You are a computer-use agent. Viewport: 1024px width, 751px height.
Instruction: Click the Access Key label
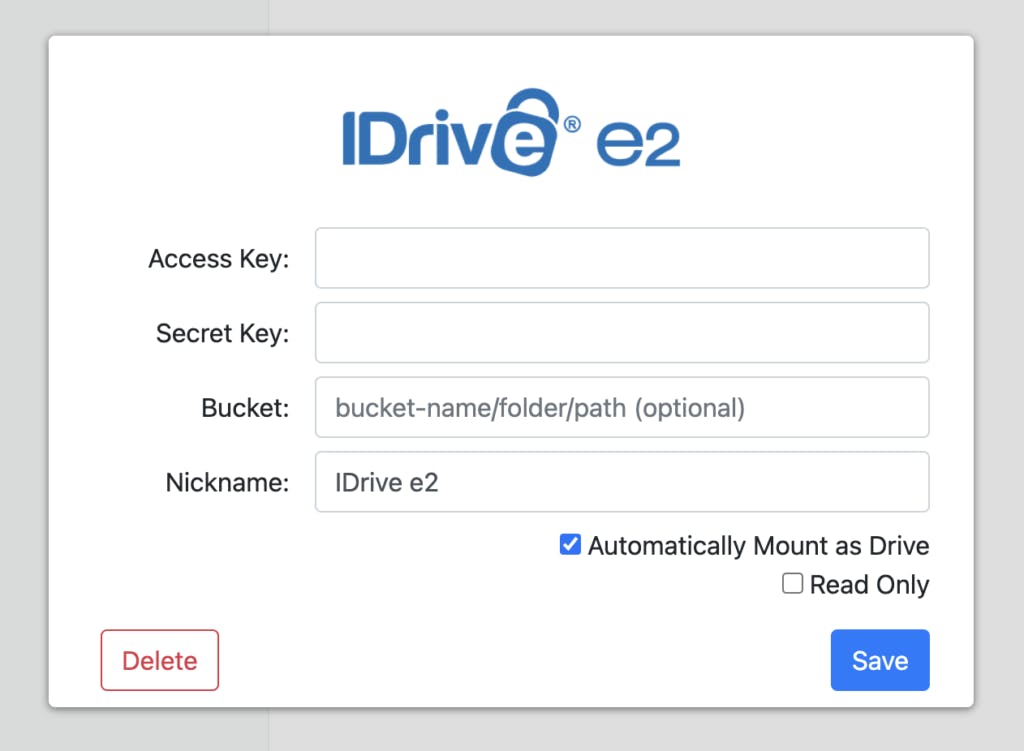click(219, 259)
